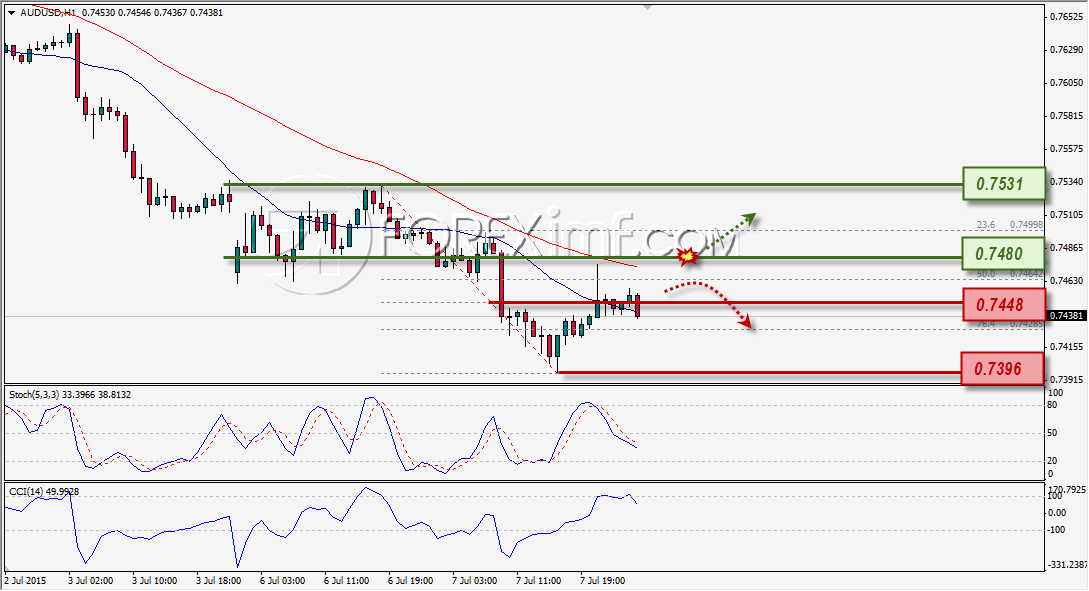1089x591 pixels.
Task: Click the 0.74630 price scale value
Action: [1067, 281]
